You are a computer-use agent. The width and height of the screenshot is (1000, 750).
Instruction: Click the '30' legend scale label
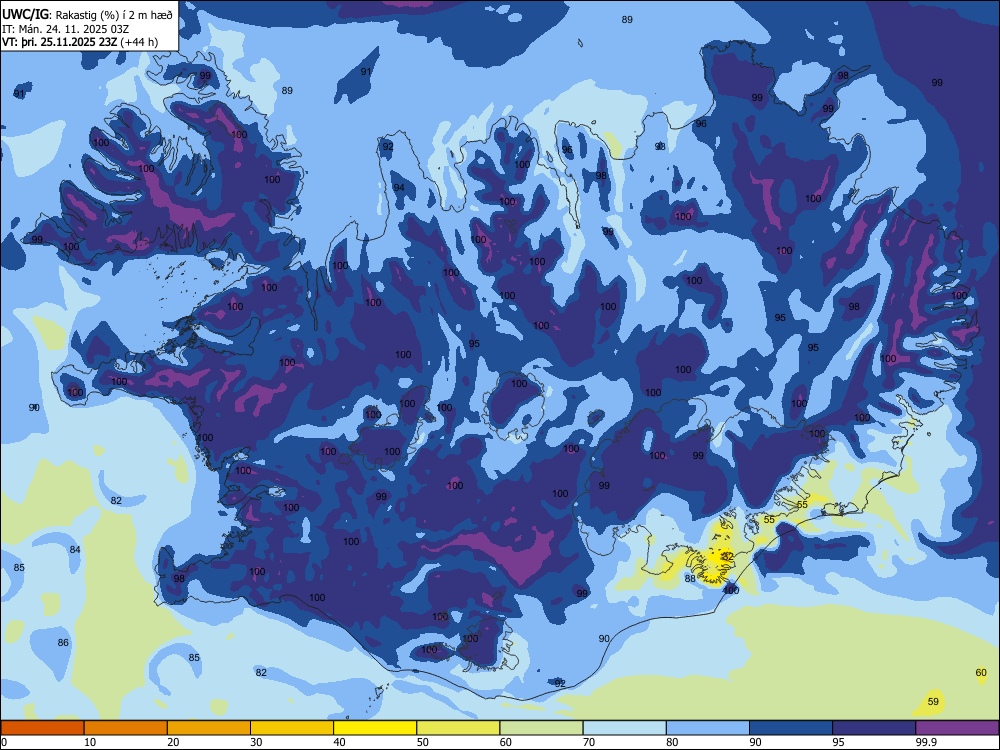[x=256, y=742]
